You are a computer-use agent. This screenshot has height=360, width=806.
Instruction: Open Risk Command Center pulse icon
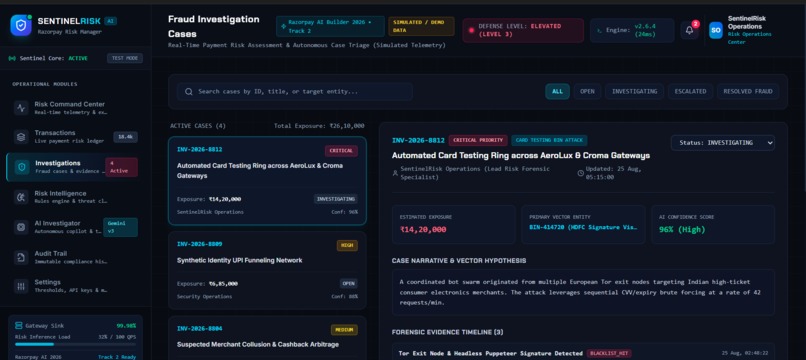[x=21, y=108]
